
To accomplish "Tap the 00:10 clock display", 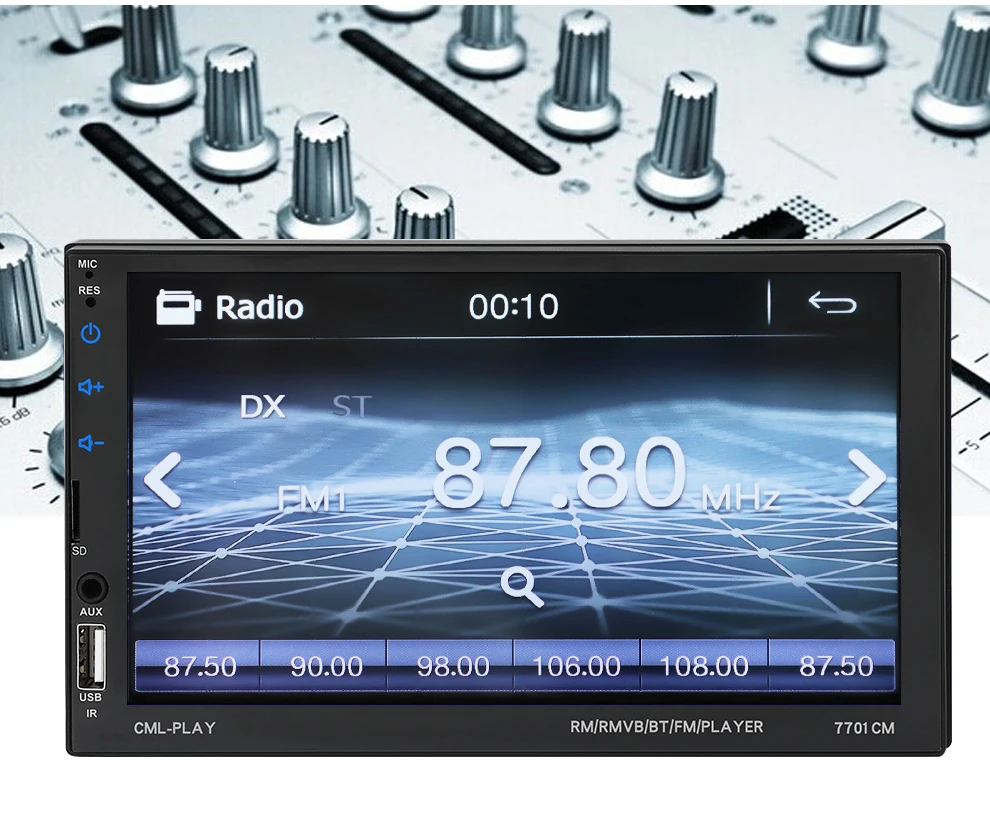I will (513, 307).
